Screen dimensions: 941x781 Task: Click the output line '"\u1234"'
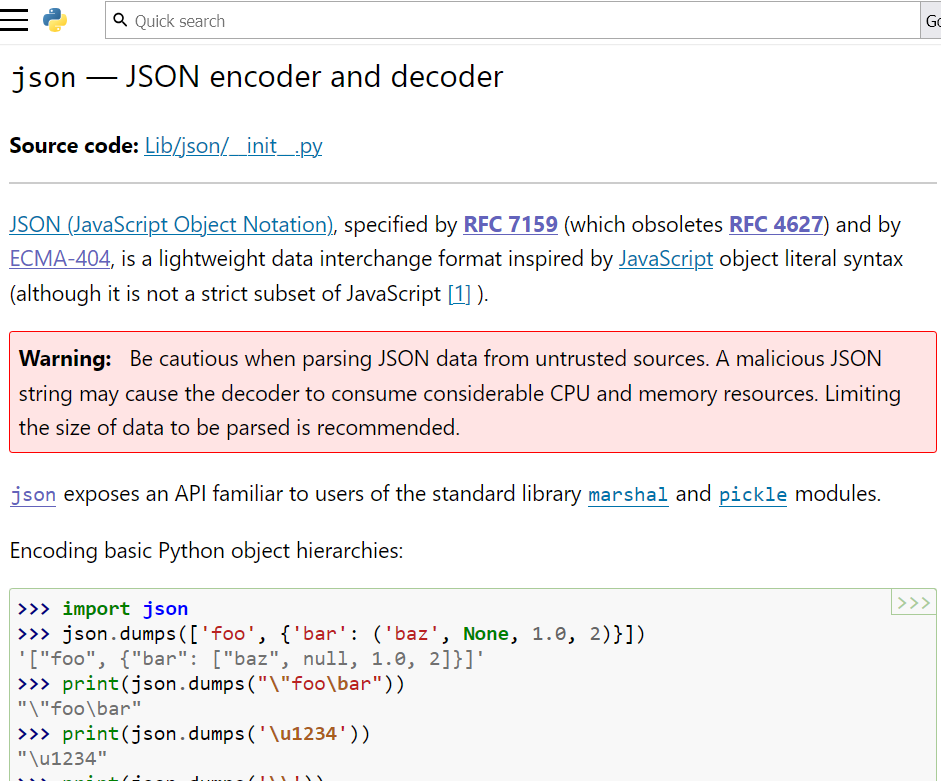62,759
